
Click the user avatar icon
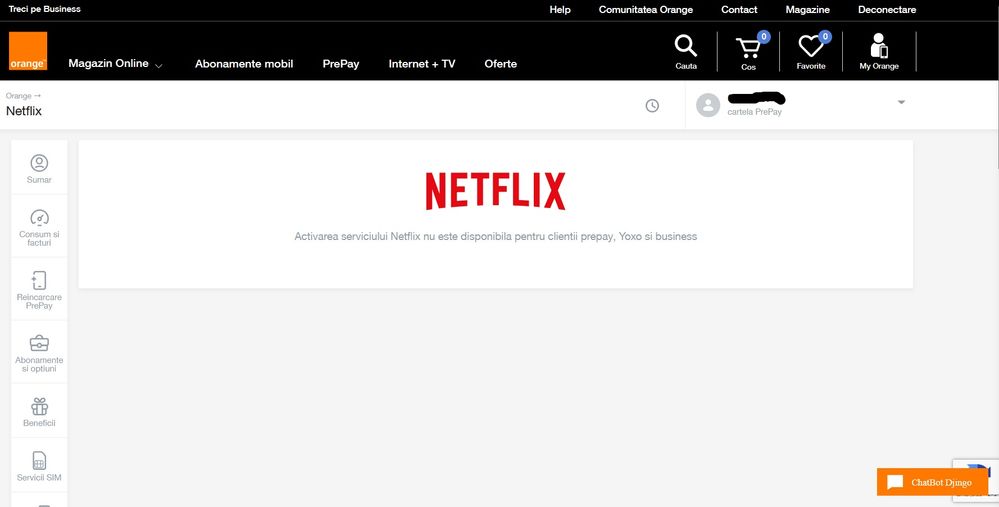pos(708,105)
